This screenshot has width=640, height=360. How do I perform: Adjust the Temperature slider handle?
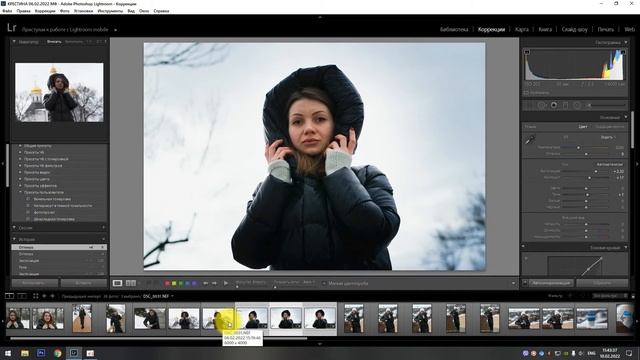tap(578, 147)
